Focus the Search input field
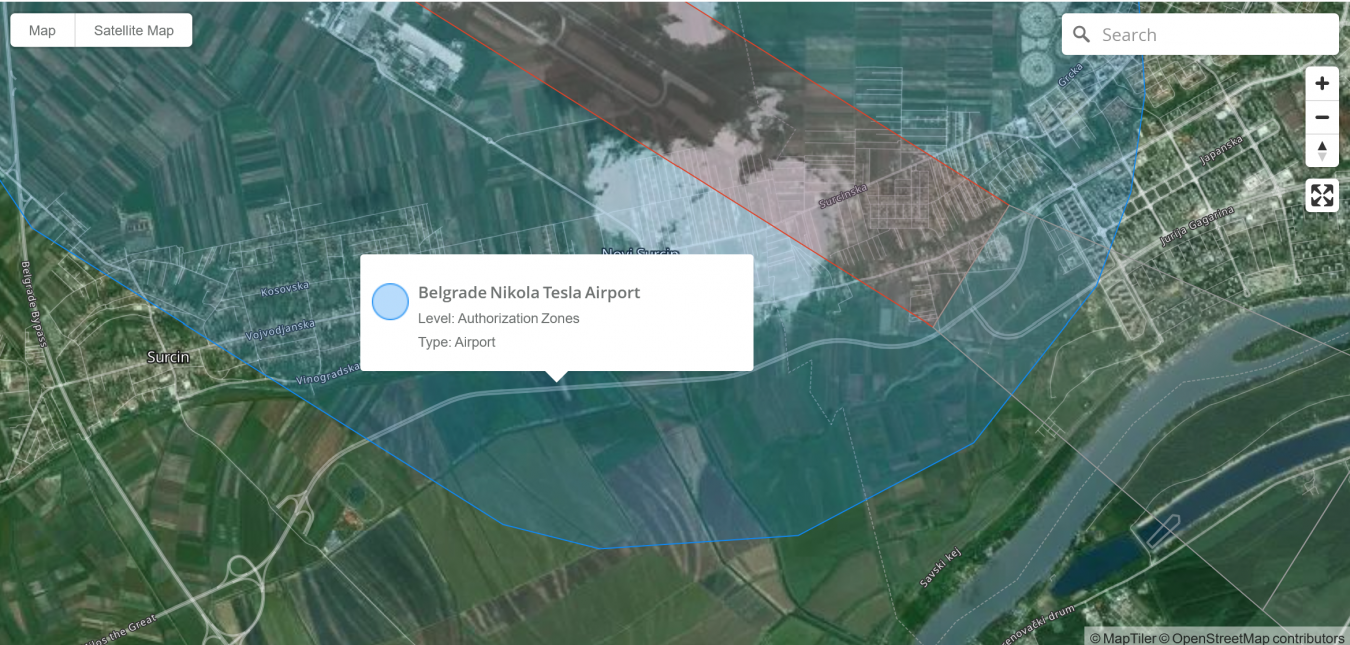Viewport: 1350px width, 645px height. pos(1210,35)
